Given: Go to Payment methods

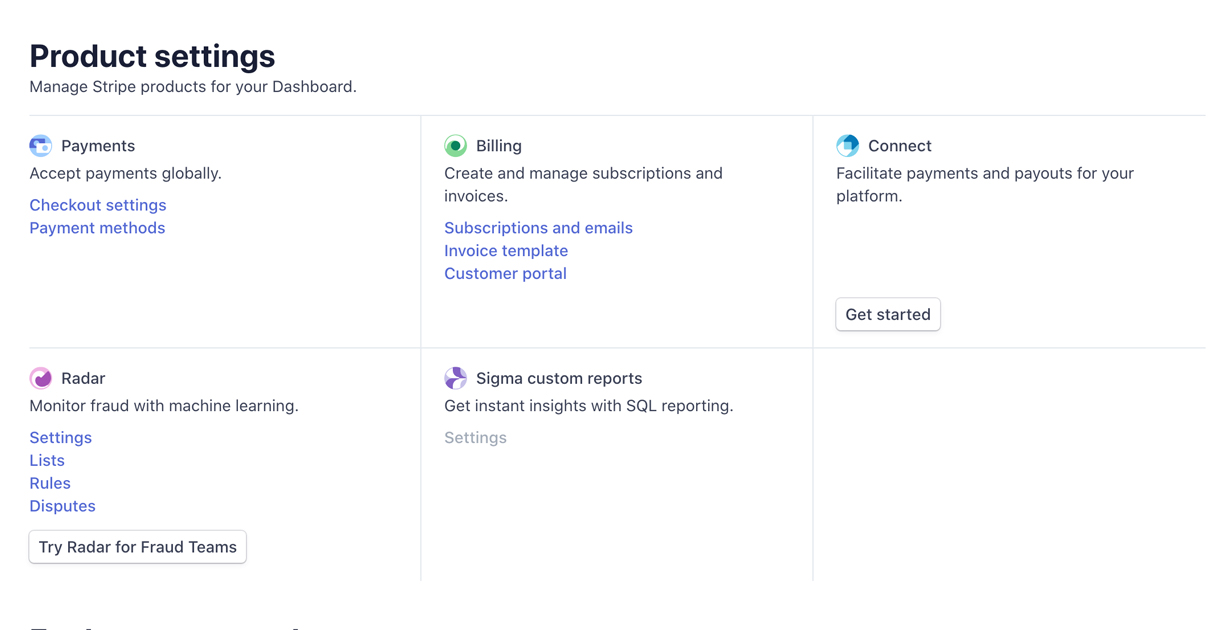Looking at the screenshot, I should [x=97, y=228].
